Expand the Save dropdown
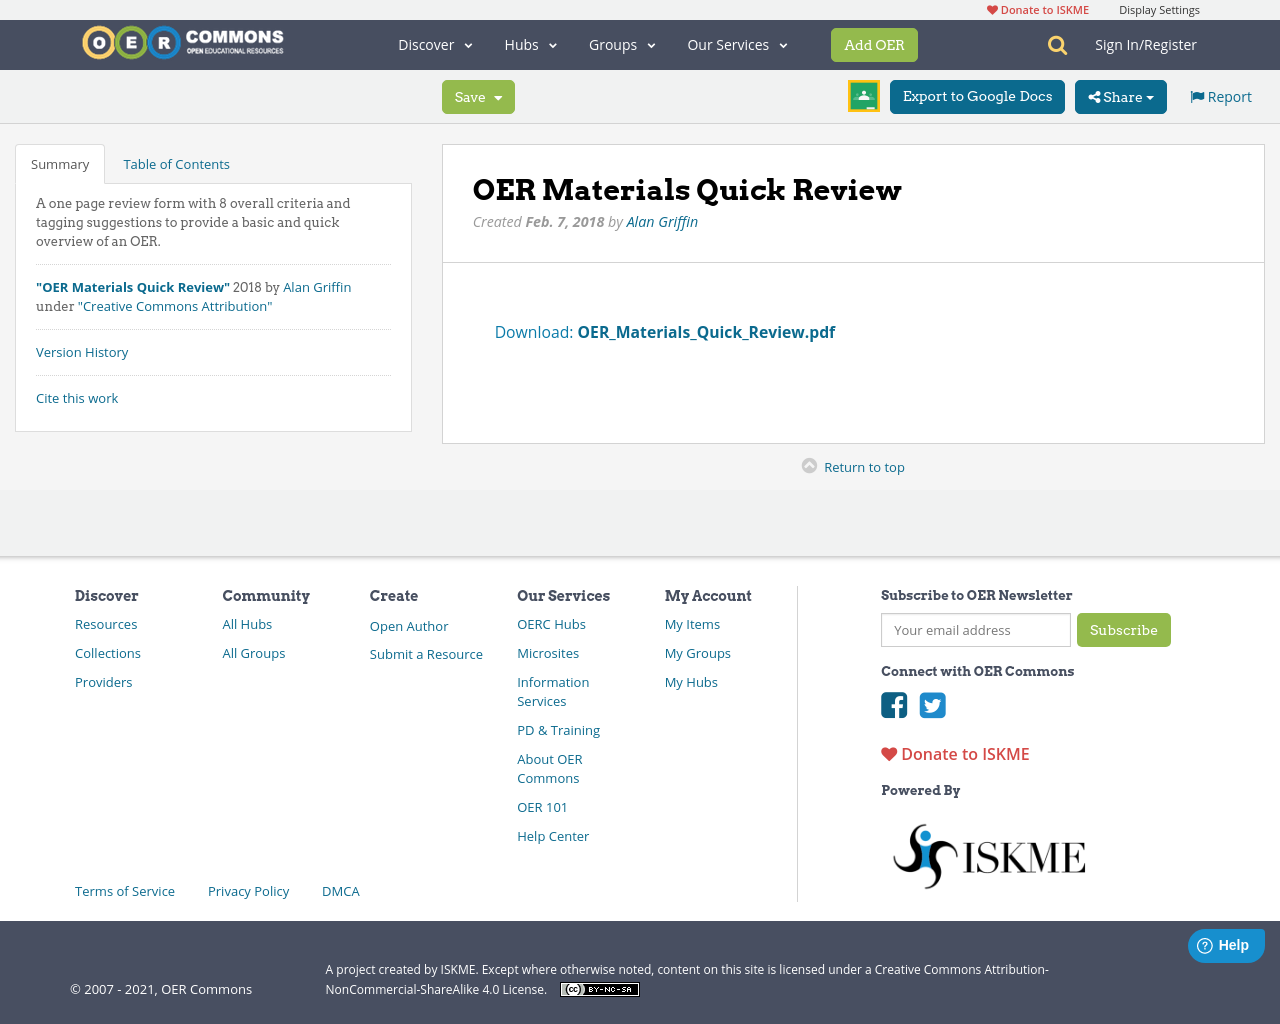 (x=478, y=97)
